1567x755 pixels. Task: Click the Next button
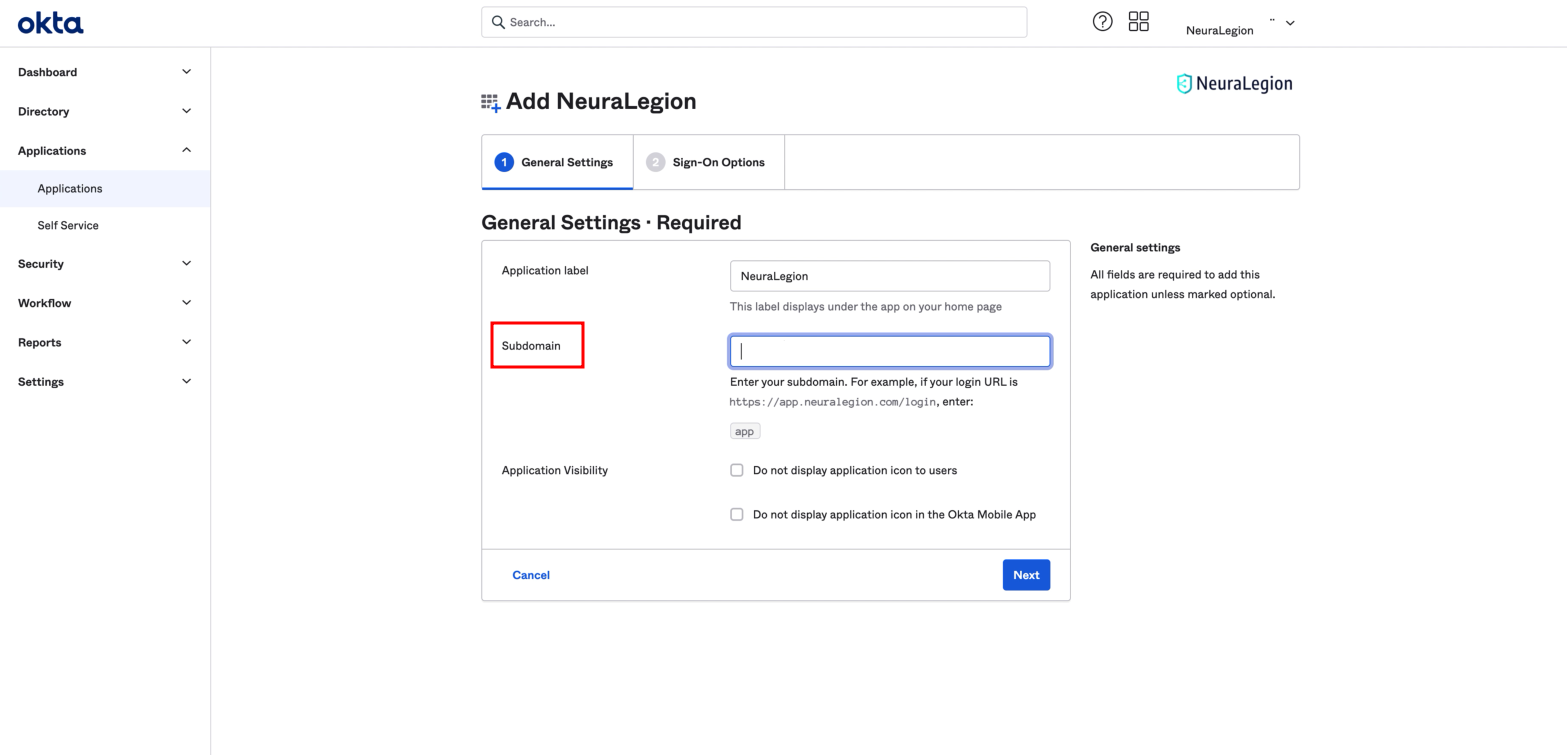[x=1026, y=575]
